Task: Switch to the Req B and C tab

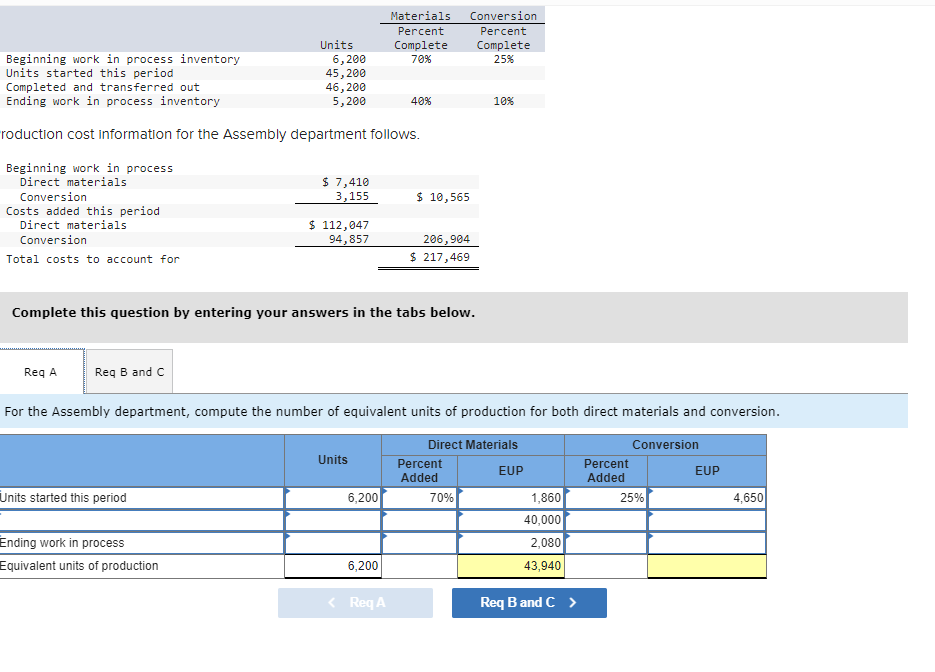Action: pyautogui.click(x=128, y=371)
